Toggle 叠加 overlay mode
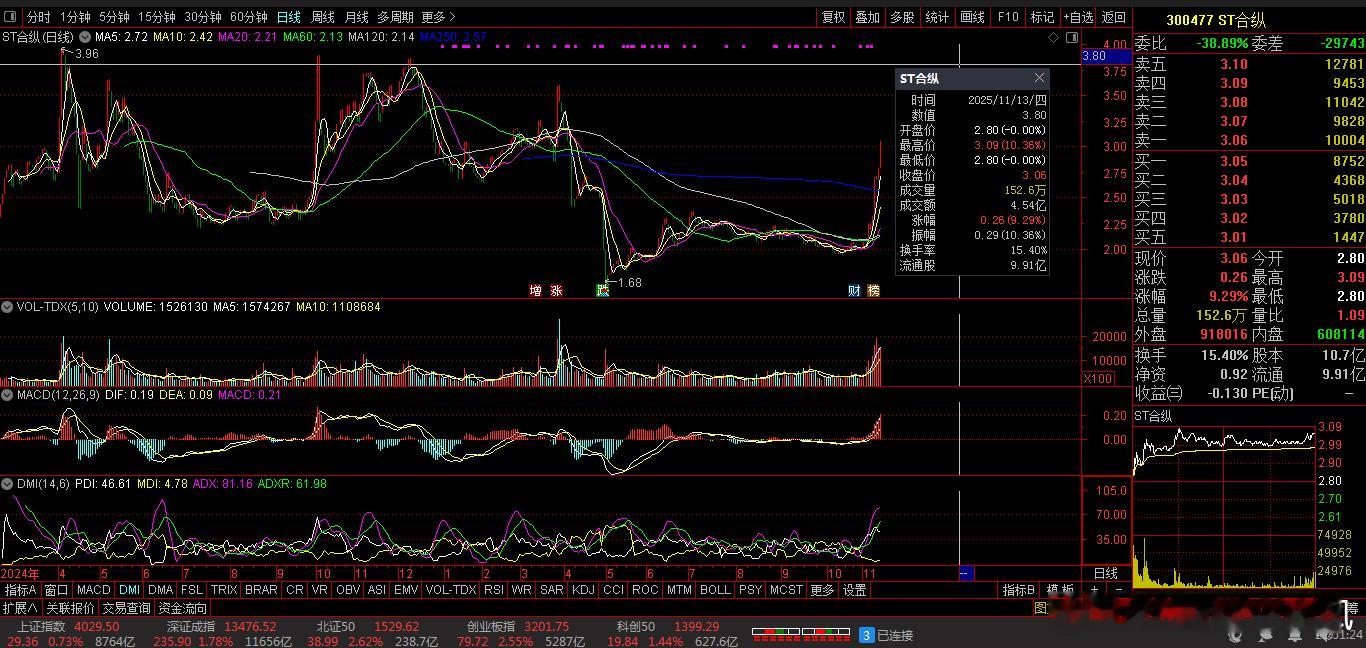This screenshot has width=1366, height=648. coord(867,17)
